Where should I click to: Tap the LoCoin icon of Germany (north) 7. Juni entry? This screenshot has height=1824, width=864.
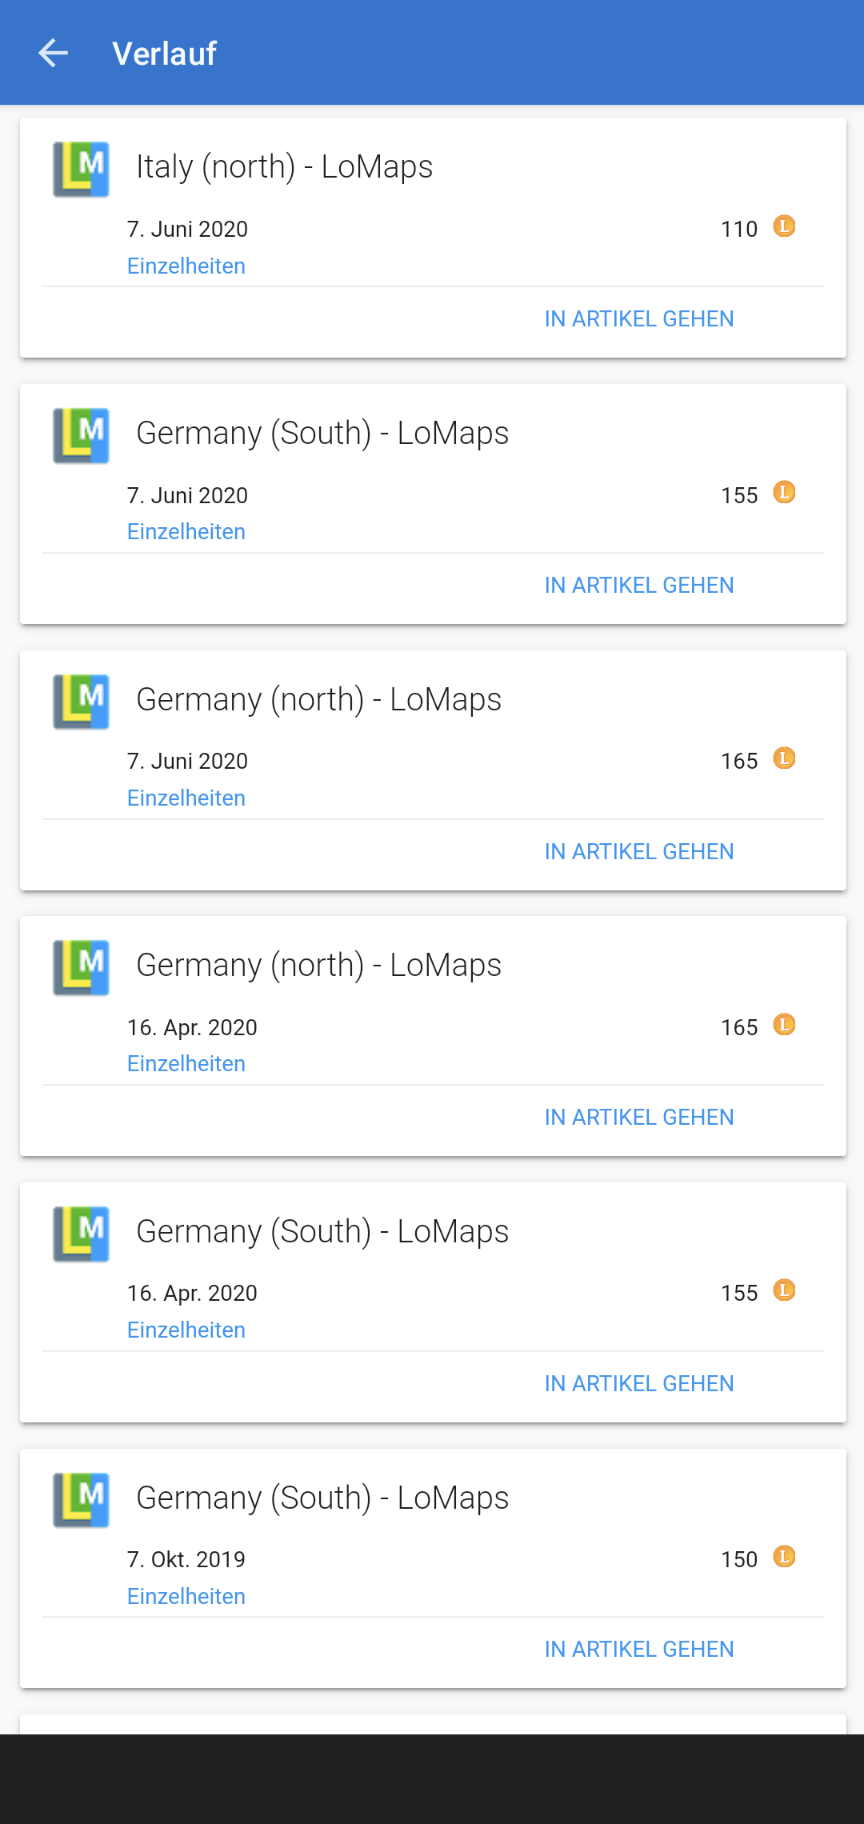(785, 759)
